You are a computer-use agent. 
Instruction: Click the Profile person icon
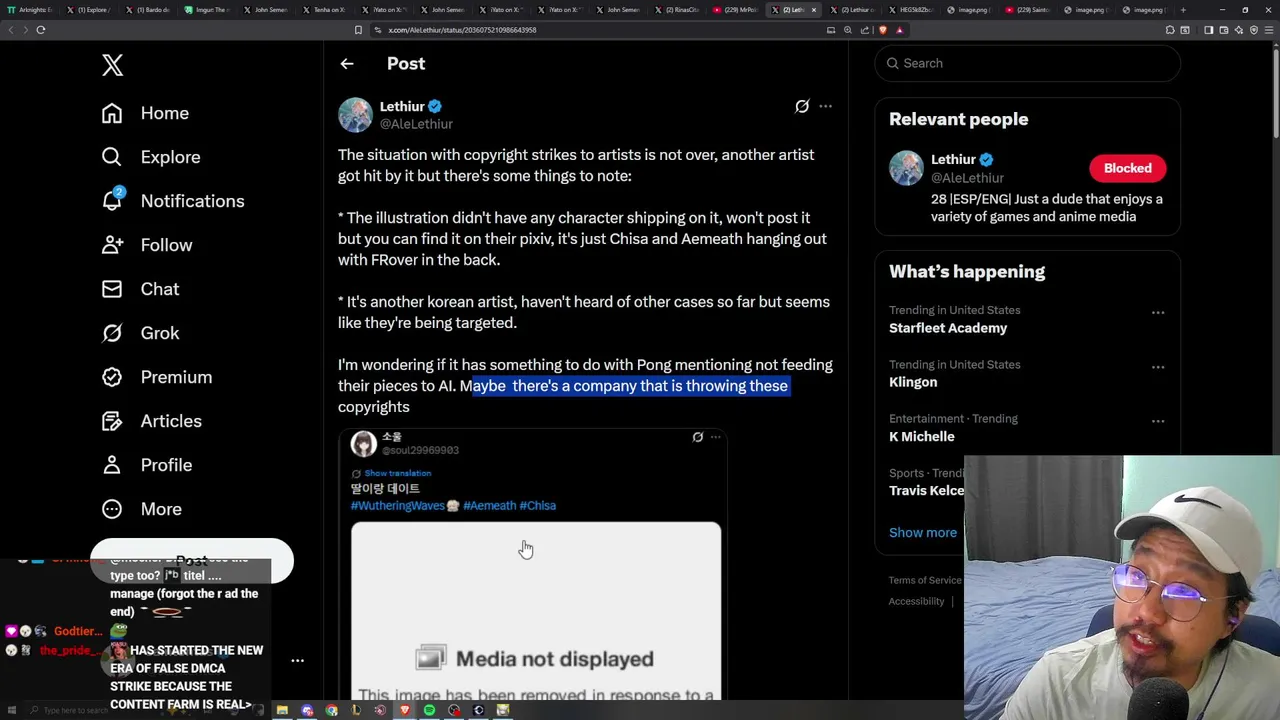tap(112, 465)
